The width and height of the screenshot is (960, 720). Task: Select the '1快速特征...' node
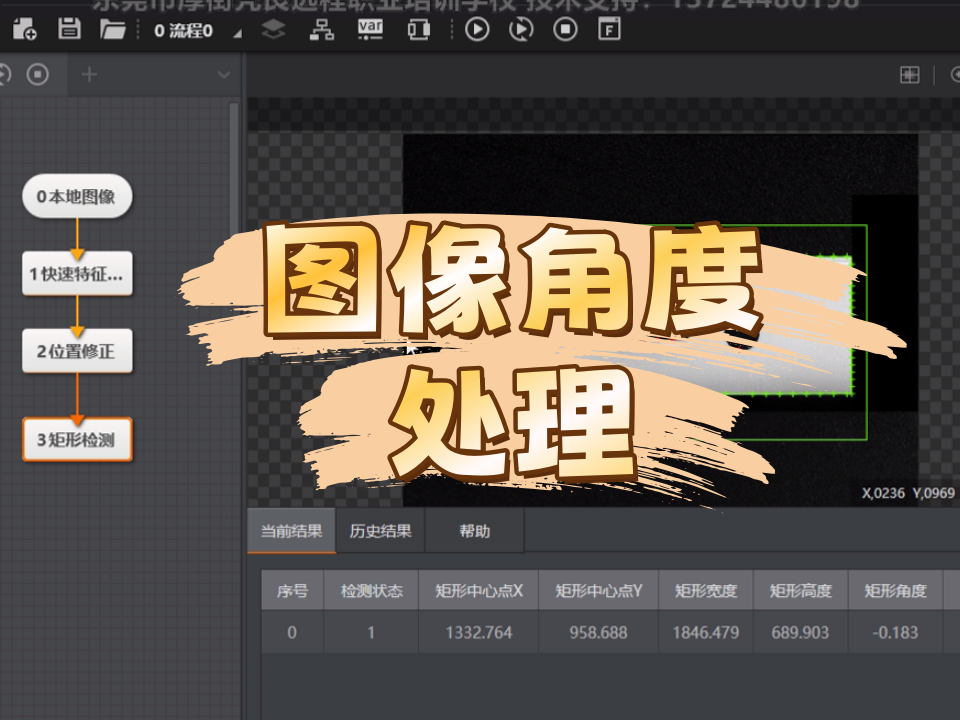(x=77, y=274)
